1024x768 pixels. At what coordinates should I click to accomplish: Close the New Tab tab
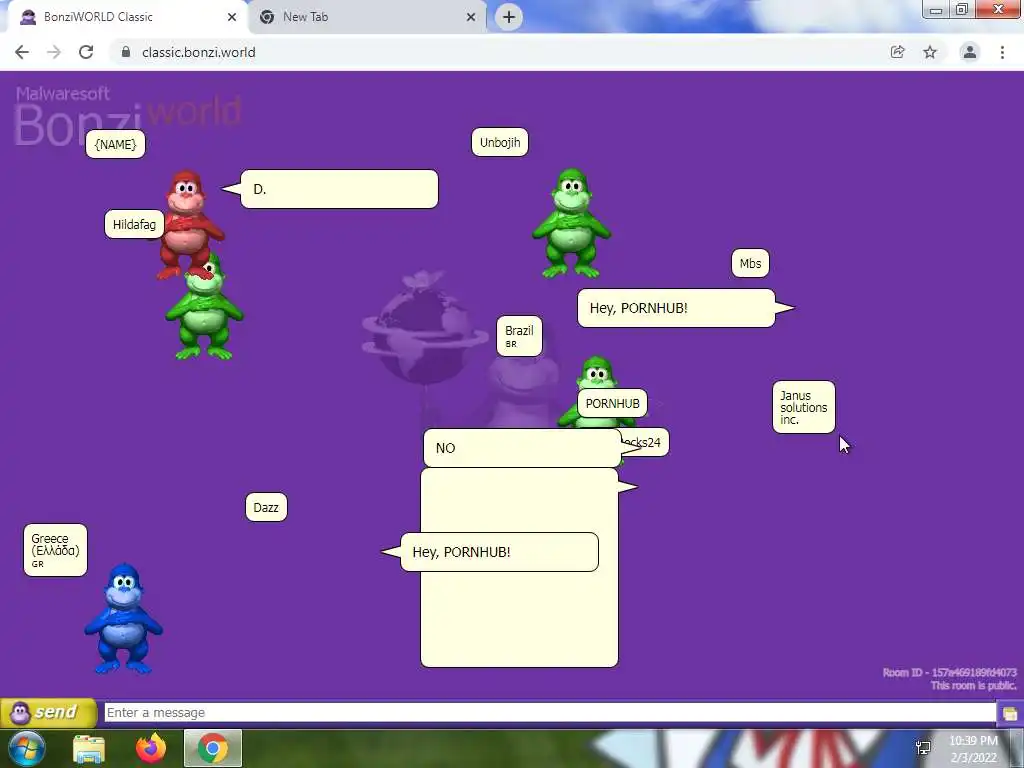pyautogui.click(x=471, y=17)
